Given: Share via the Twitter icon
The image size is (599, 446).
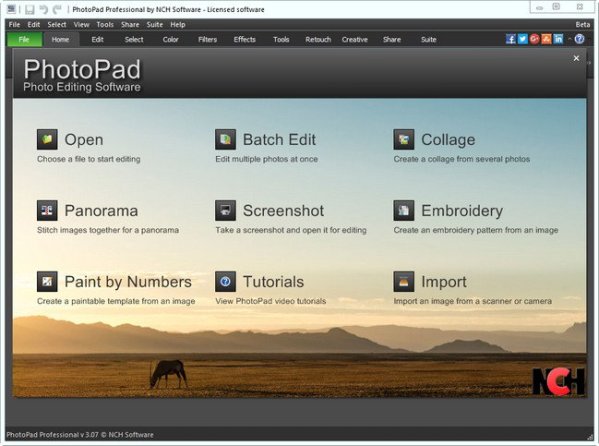Looking at the screenshot, I should (523, 39).
